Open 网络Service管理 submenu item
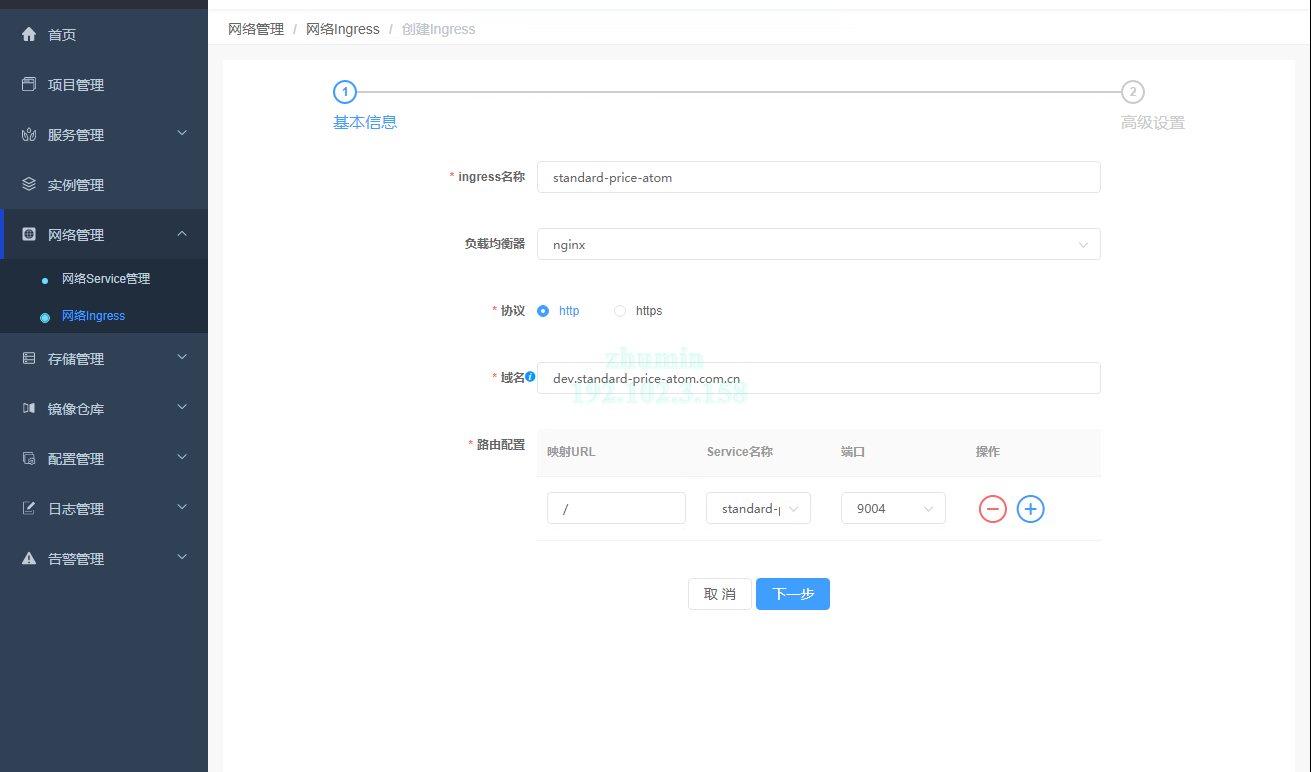This screenshot has height=772, width=1311. click(x=104, y=279)
